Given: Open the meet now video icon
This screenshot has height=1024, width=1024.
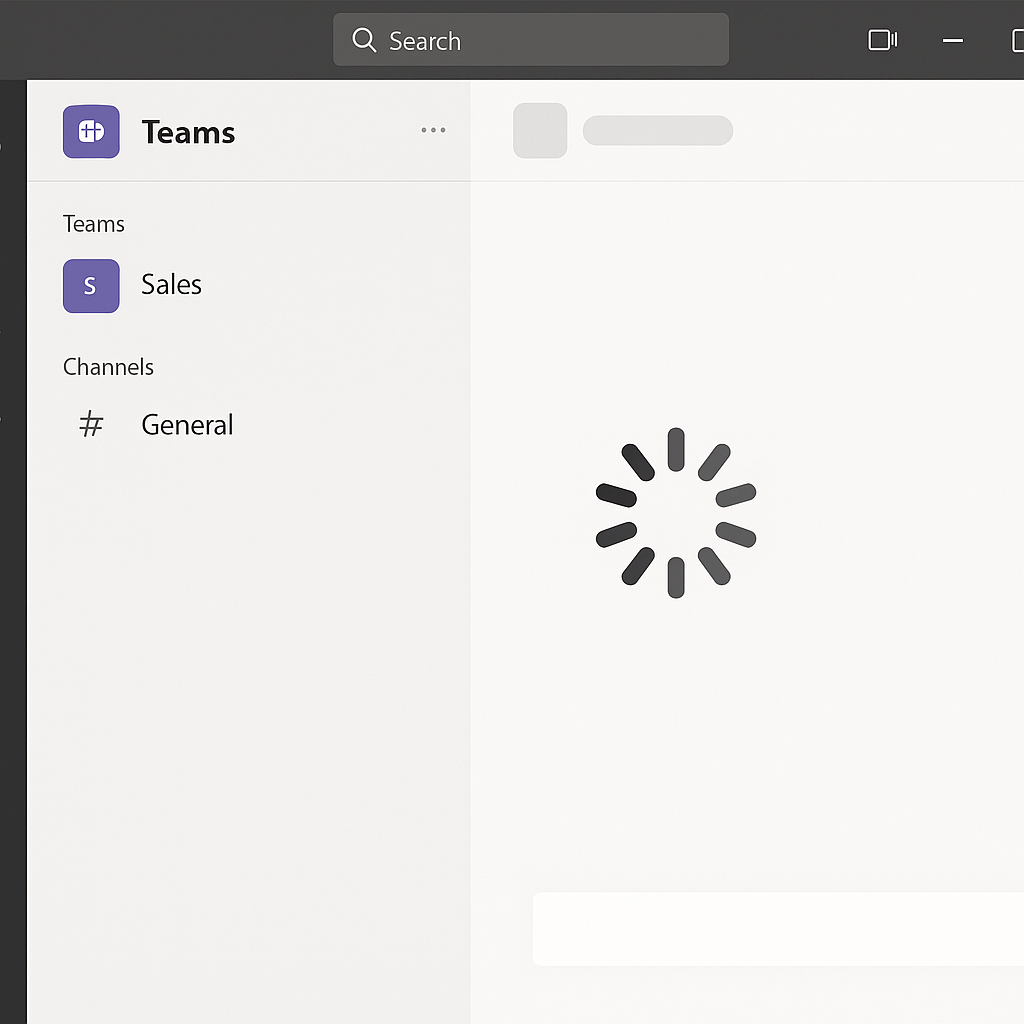Looking at the screenshot, I should click(882, 40).
